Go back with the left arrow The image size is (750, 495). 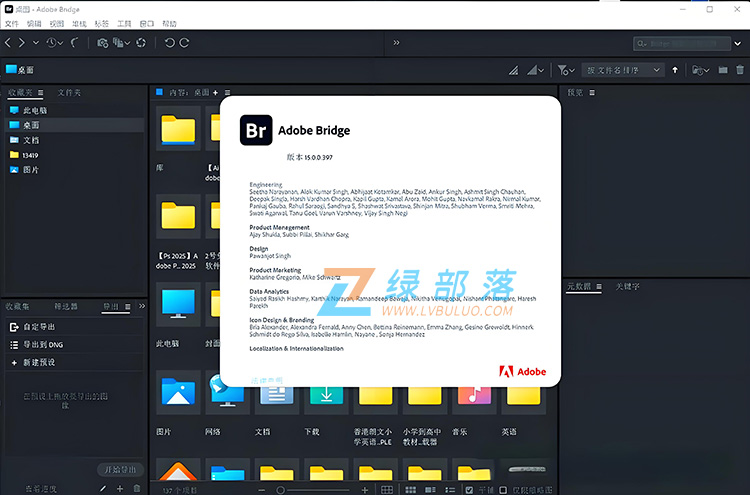[x=8, y=43]
